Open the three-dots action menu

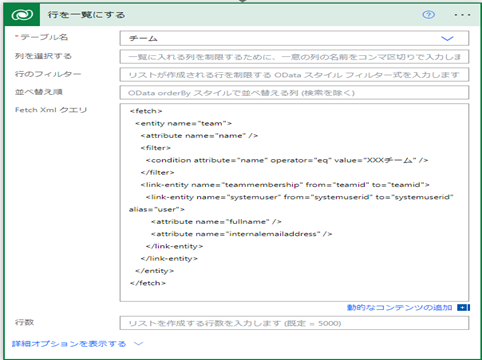(x=462, y=15)
